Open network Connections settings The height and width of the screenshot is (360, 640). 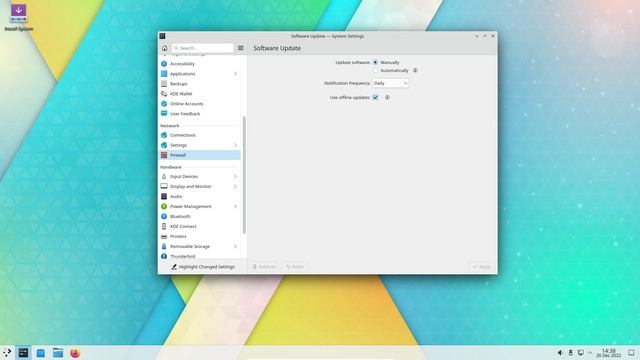click(x=200, y=135)
